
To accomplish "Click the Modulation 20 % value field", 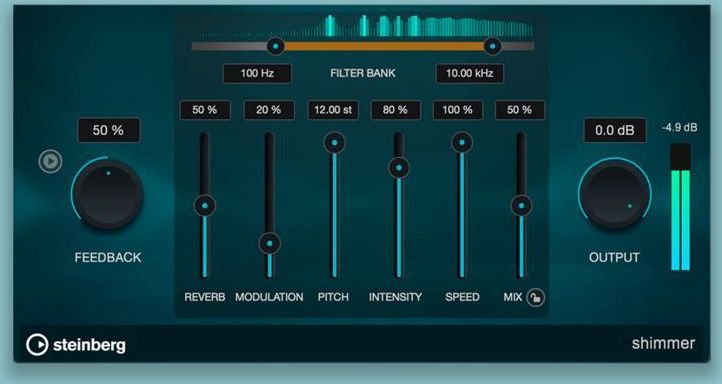I will (269, 110).
